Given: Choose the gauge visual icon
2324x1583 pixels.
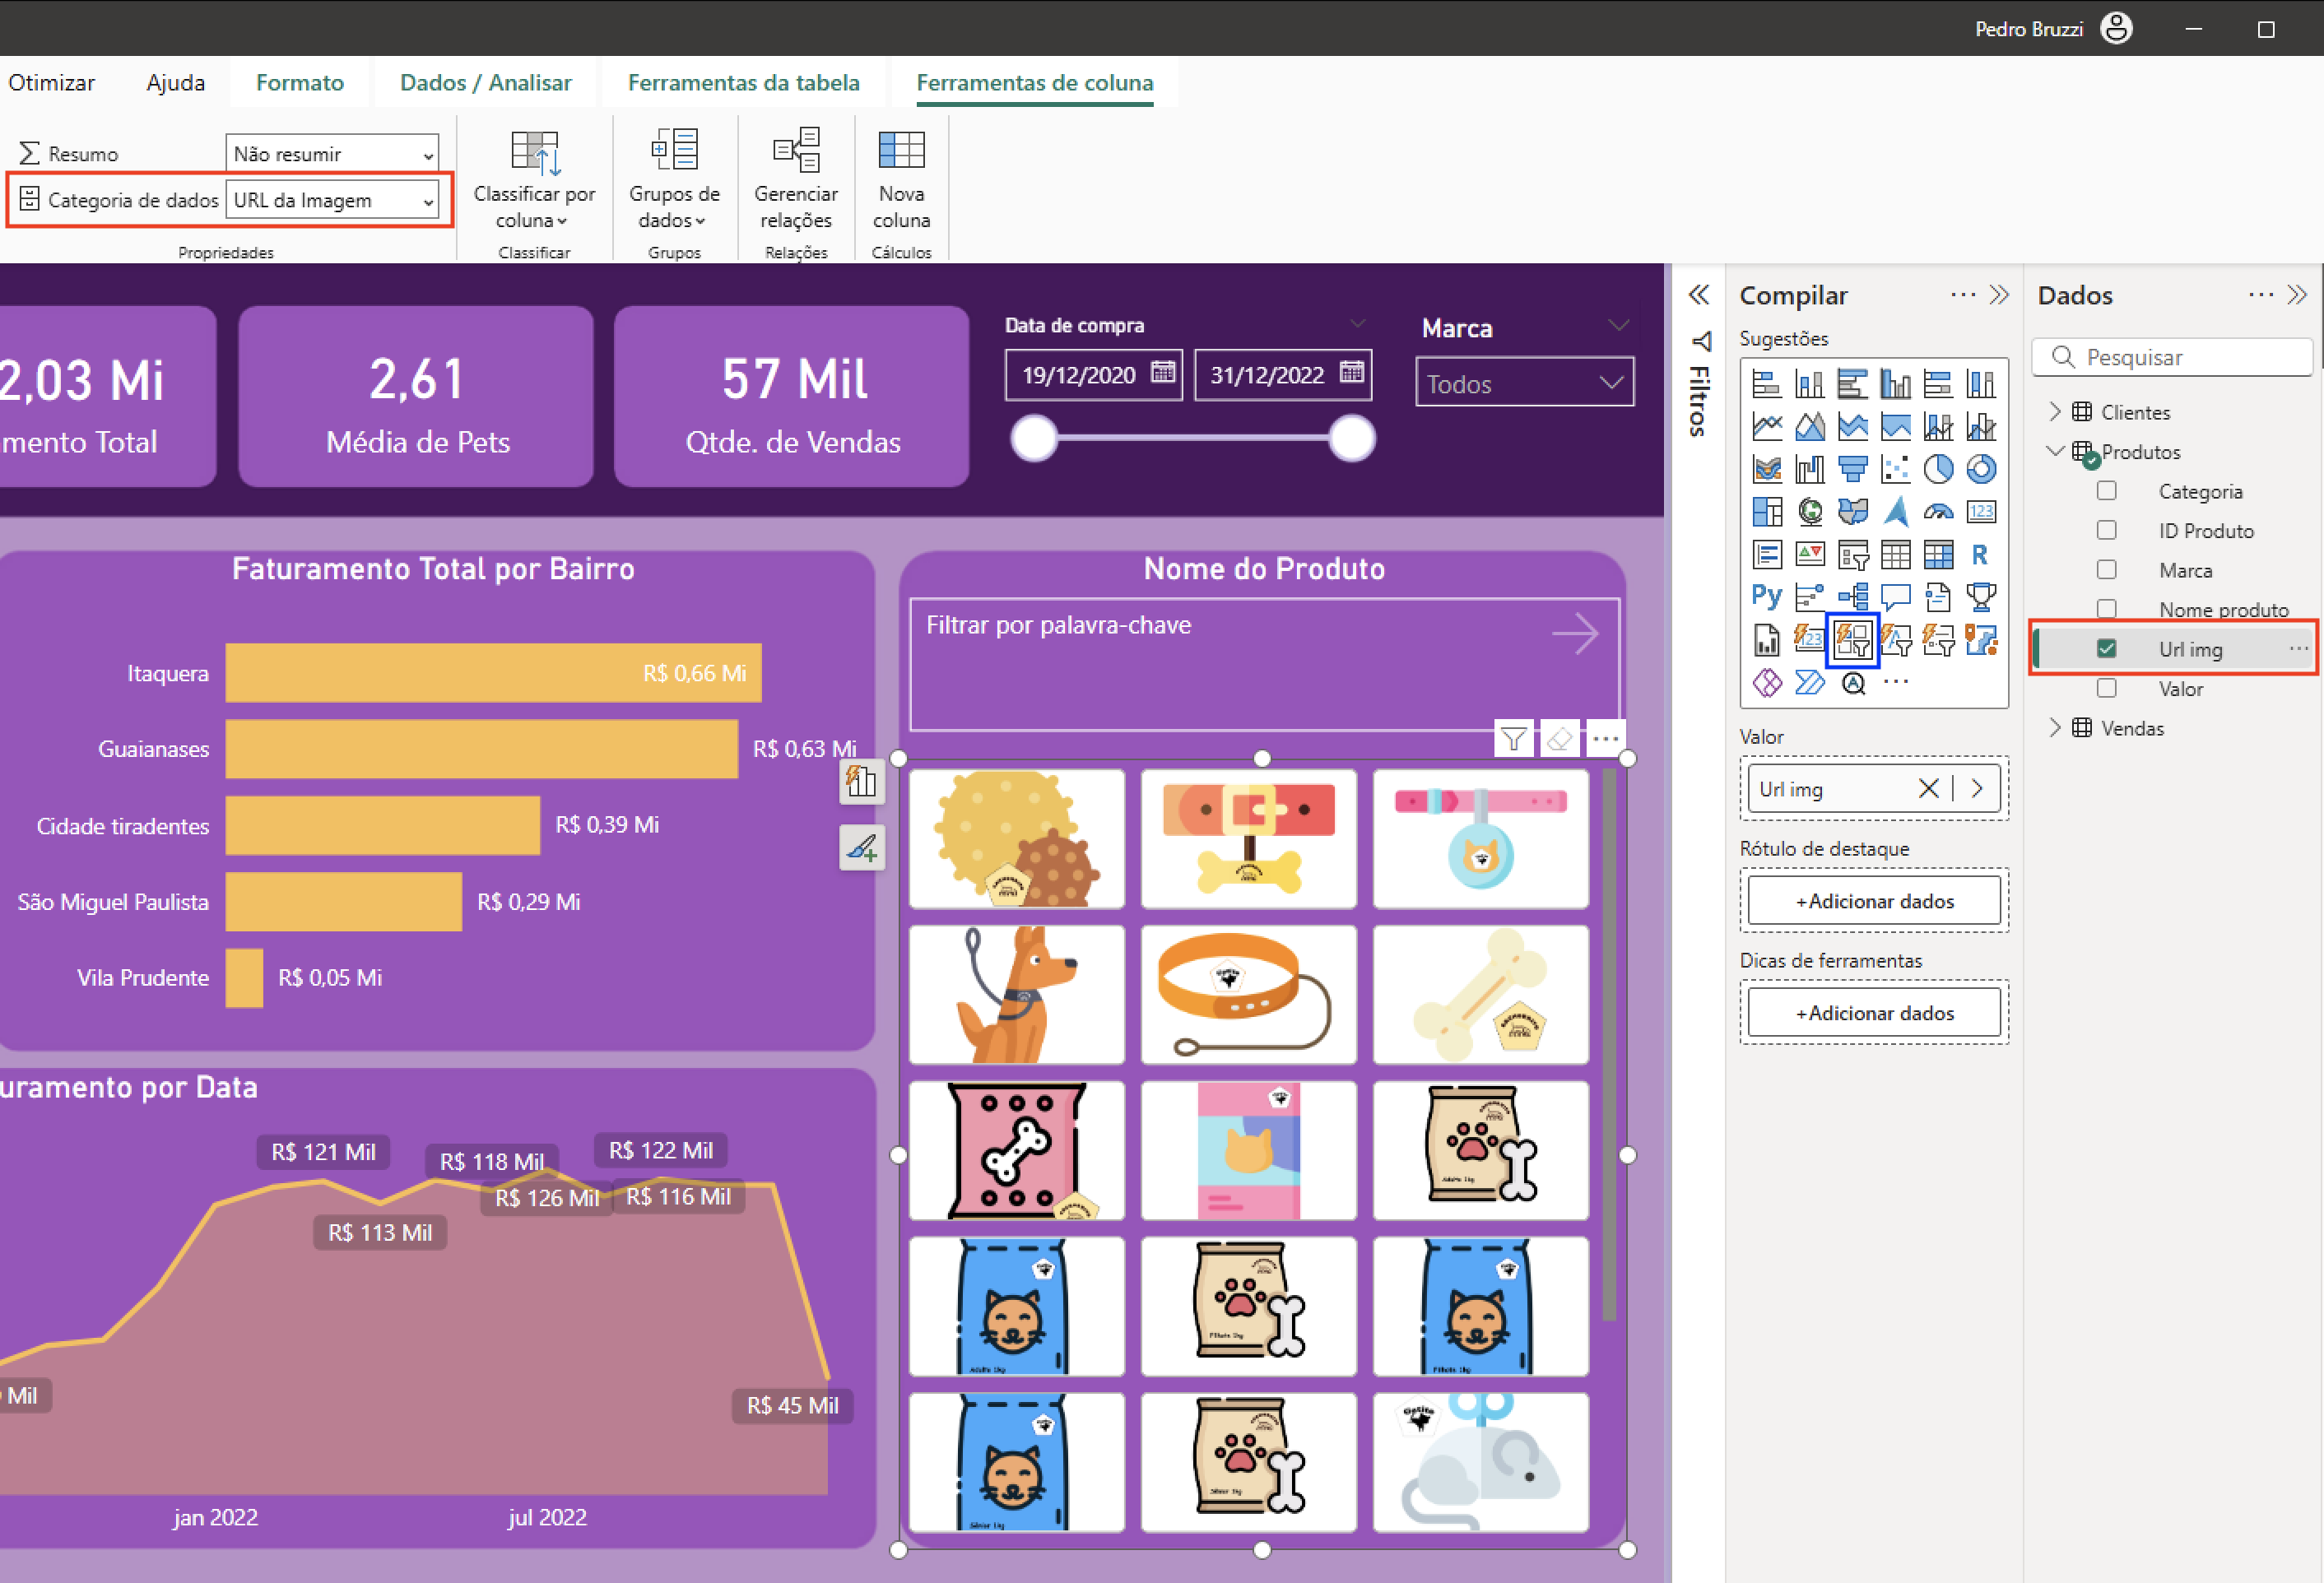Looking at the screenshot, I should [1938, 512].
